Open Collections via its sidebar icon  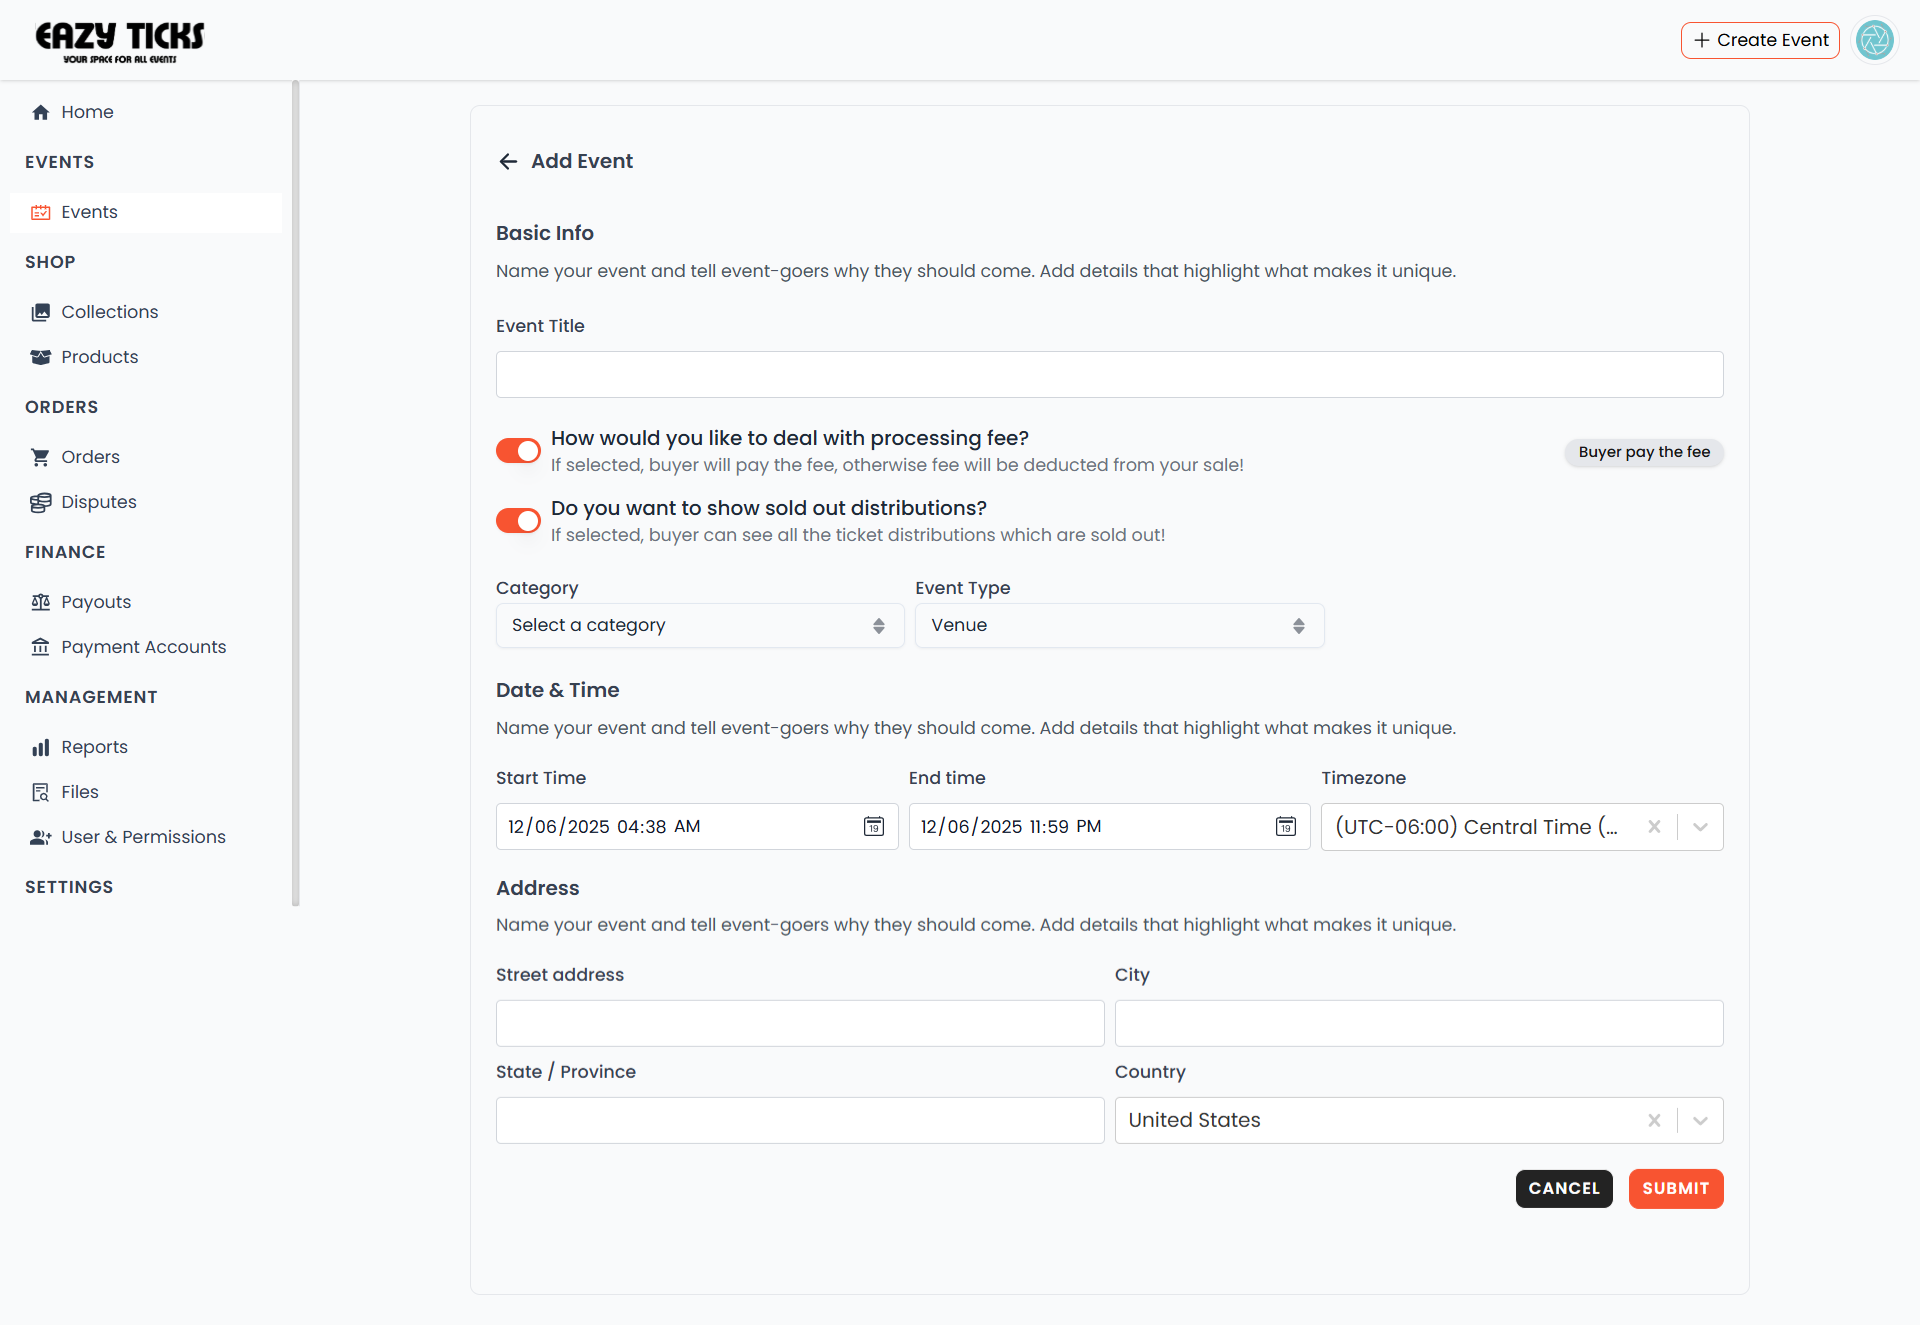click(41, 311)
